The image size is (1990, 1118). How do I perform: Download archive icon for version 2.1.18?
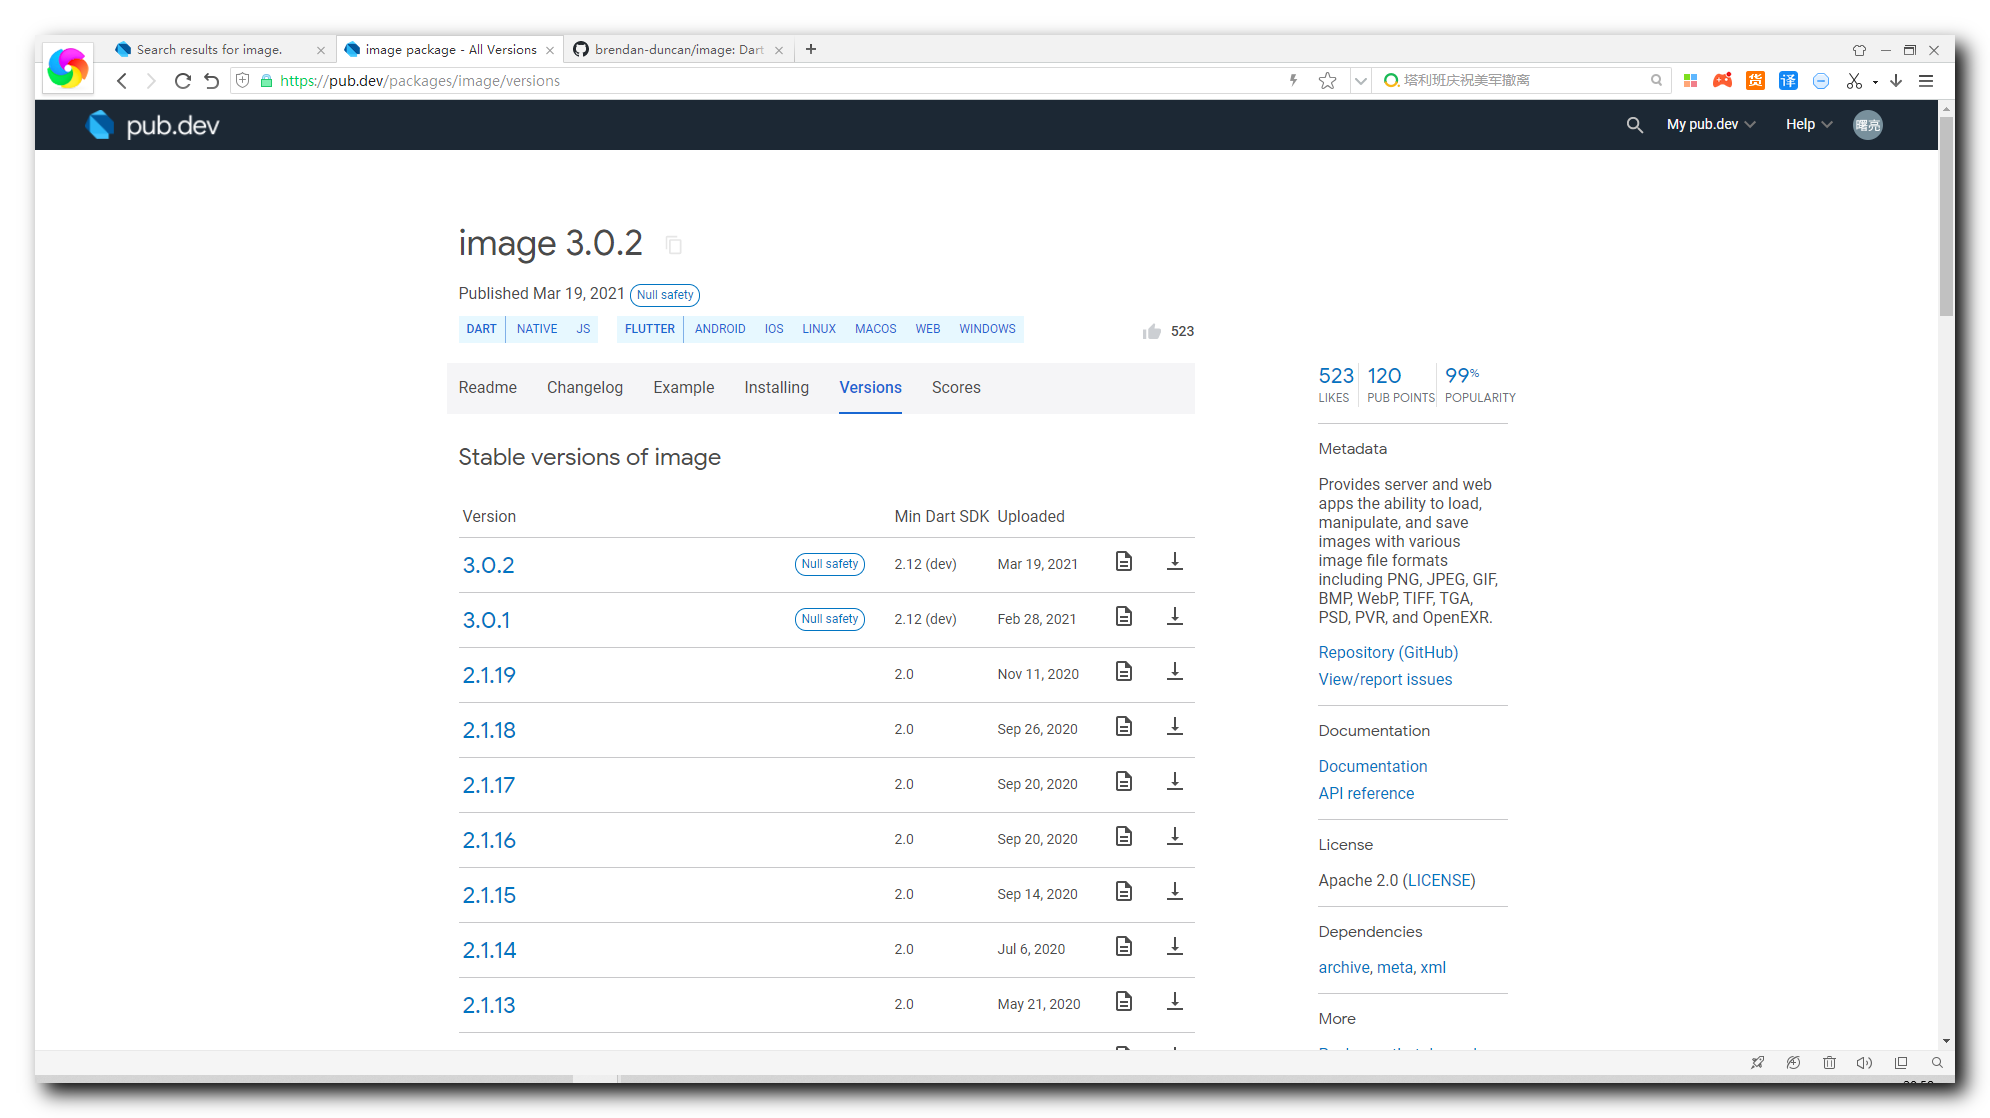coord(1175,727)
